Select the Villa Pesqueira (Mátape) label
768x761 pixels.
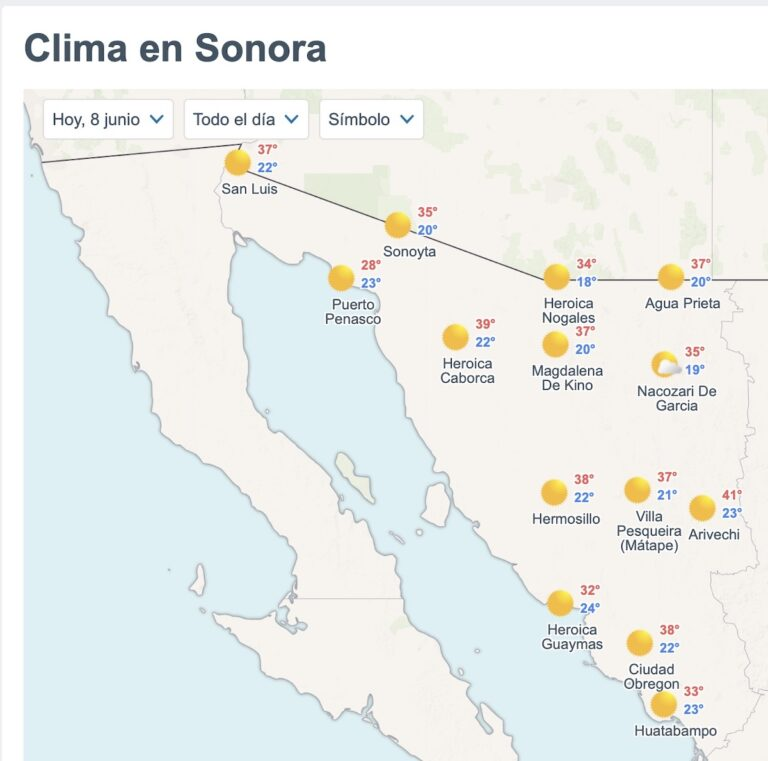pos(649,531)
